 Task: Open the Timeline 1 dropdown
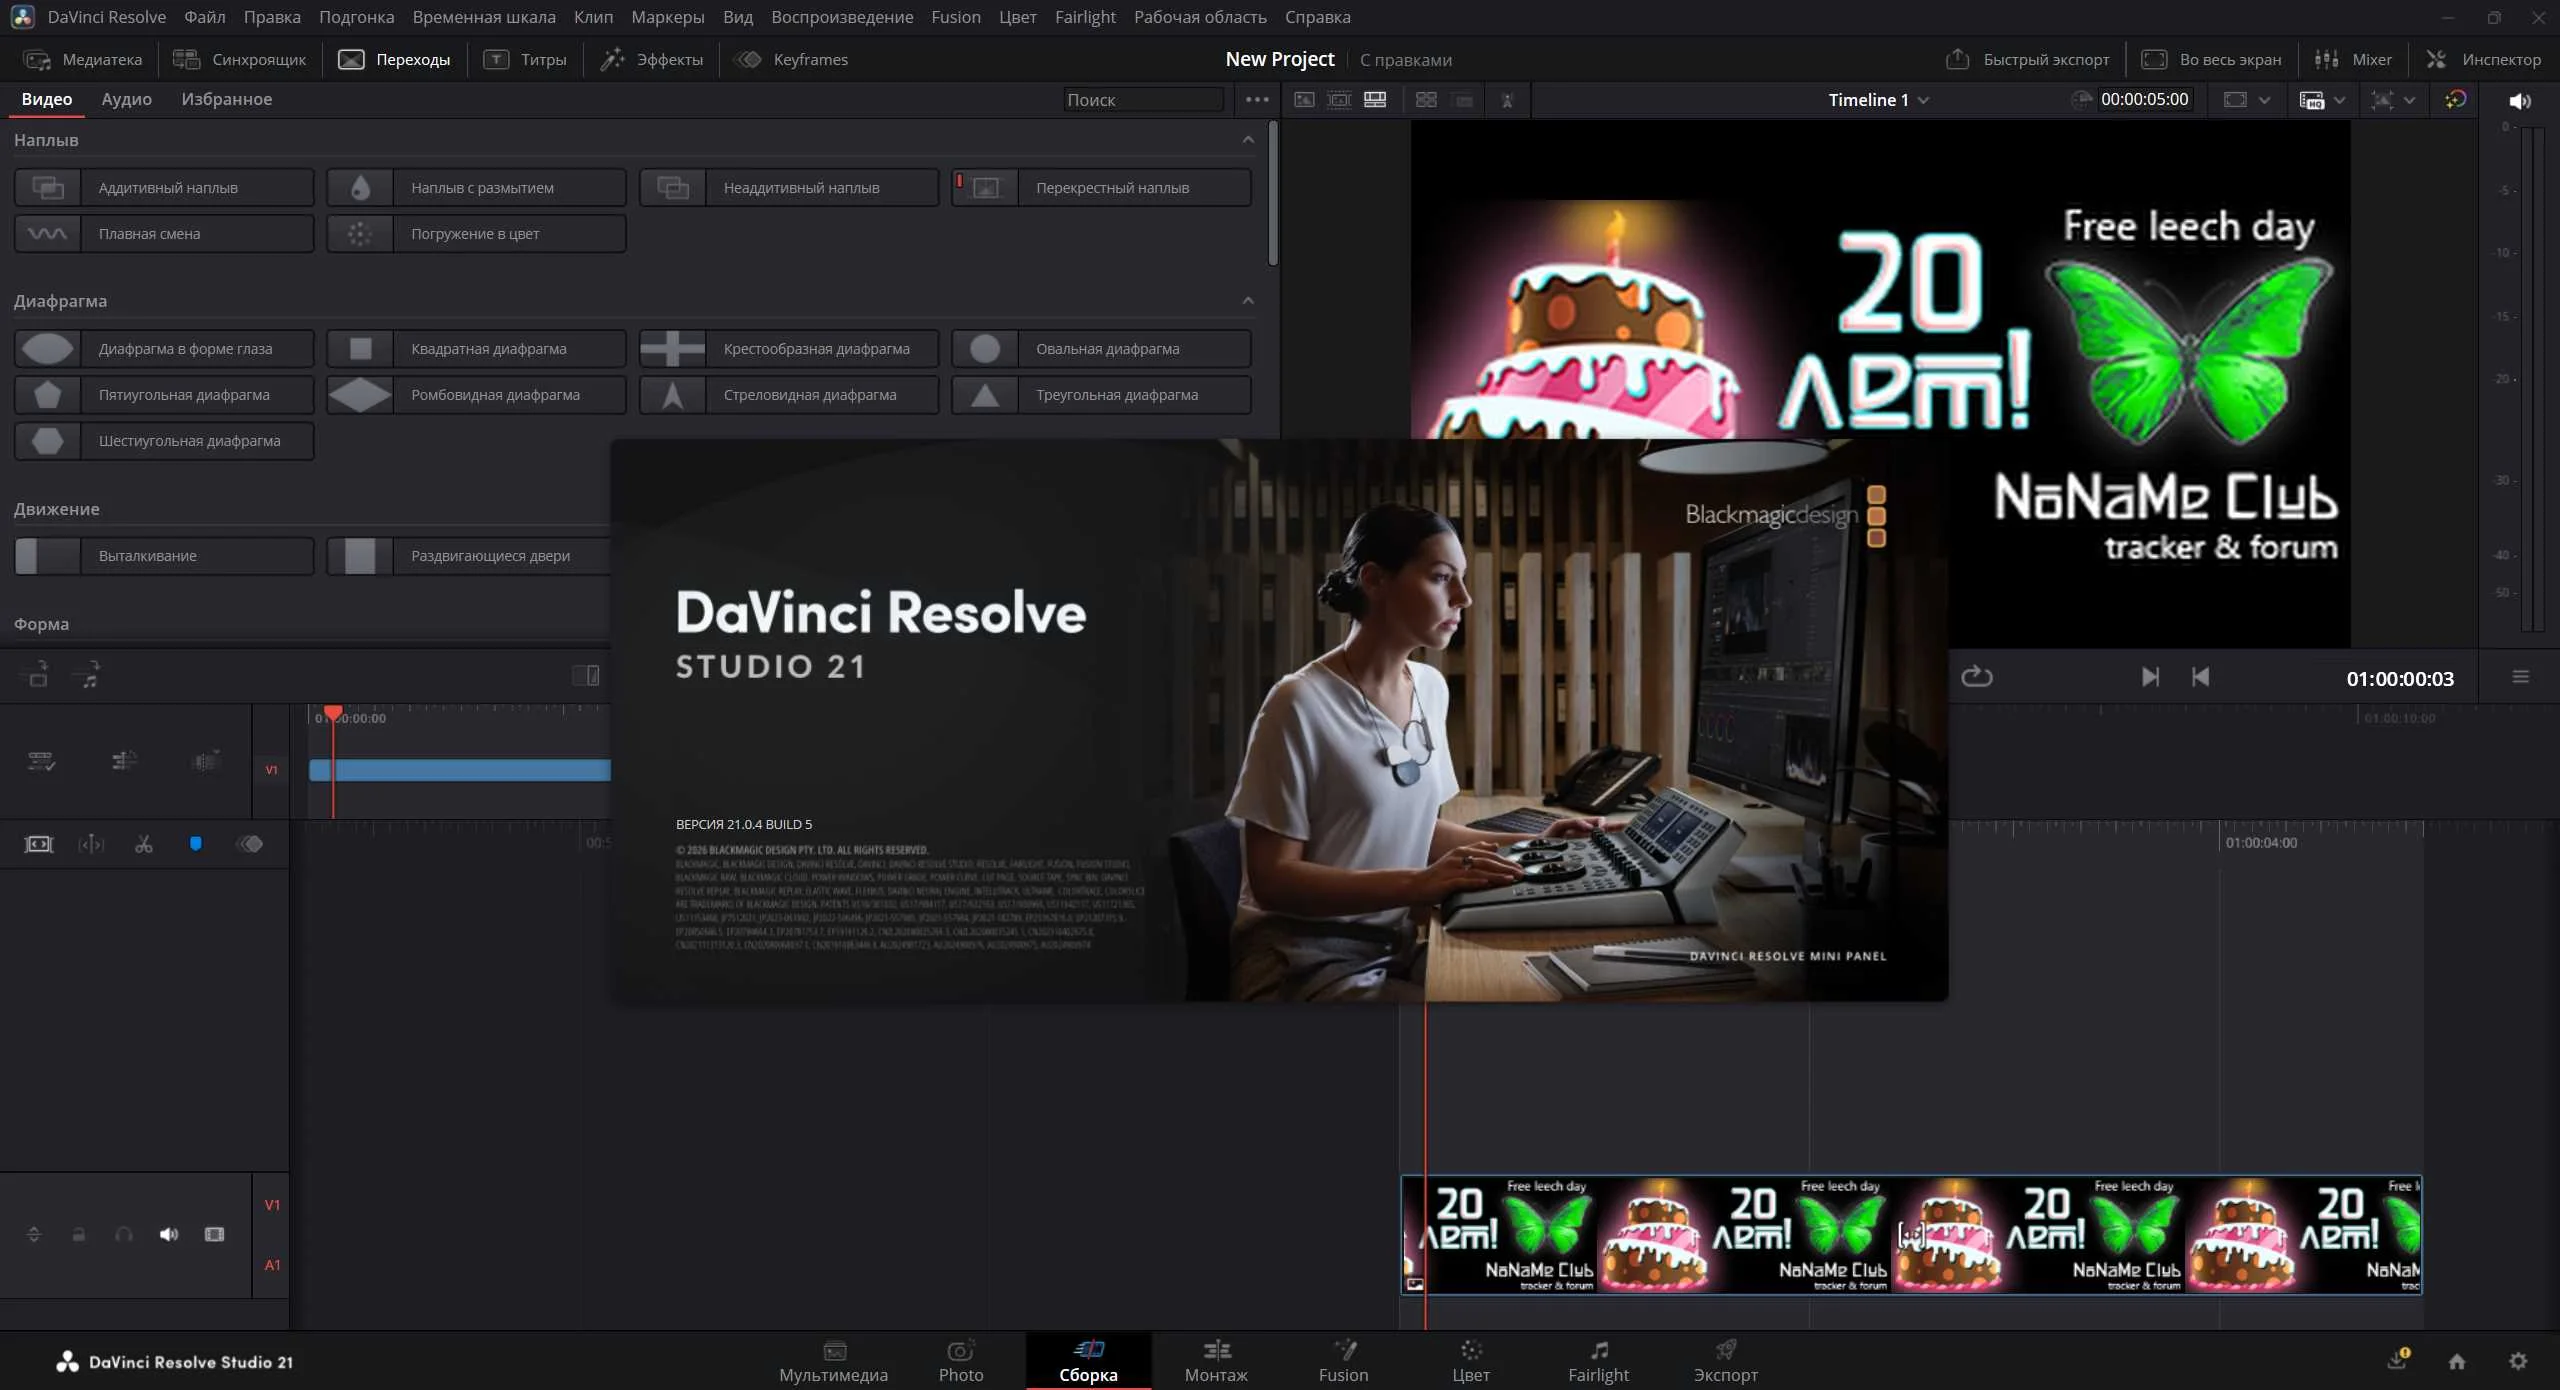1879,100
